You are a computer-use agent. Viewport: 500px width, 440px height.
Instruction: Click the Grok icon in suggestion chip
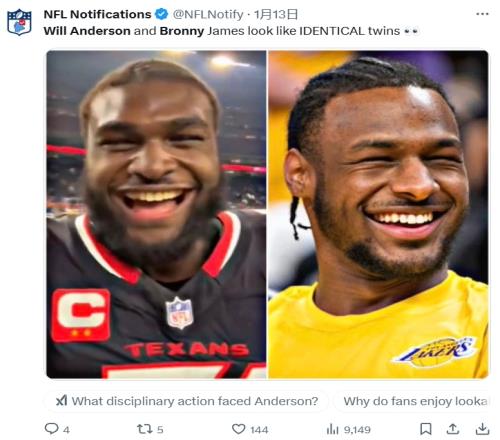[61, 401]
